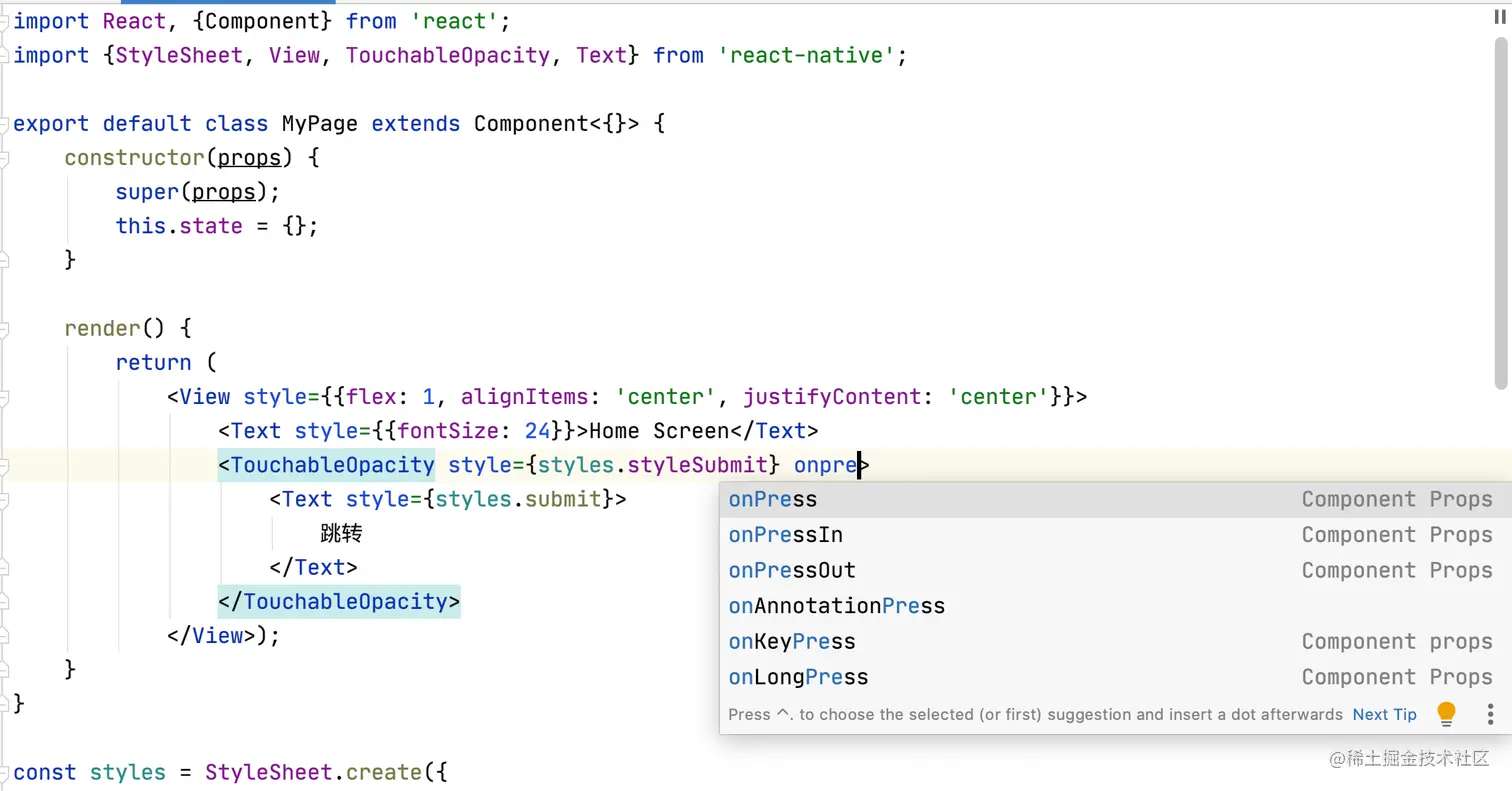The image size is (1512, 791).
Task: Click the 'return' keyword
Action: pos(154,363)
